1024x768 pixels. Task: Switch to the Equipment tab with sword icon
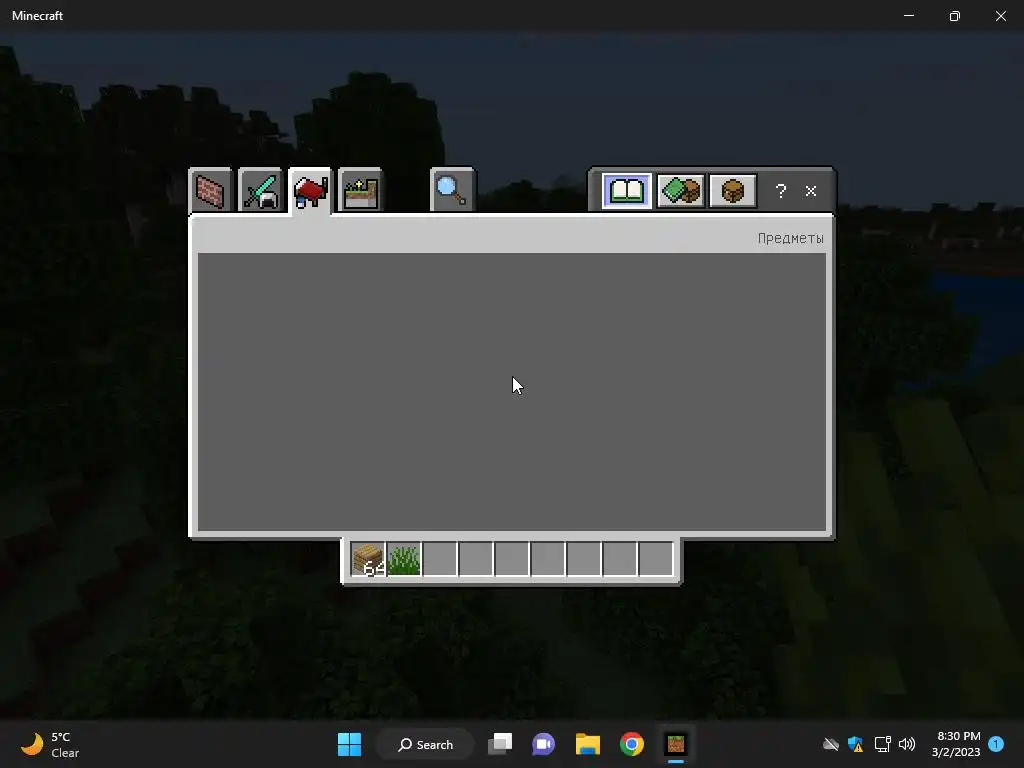coord(260,191)
